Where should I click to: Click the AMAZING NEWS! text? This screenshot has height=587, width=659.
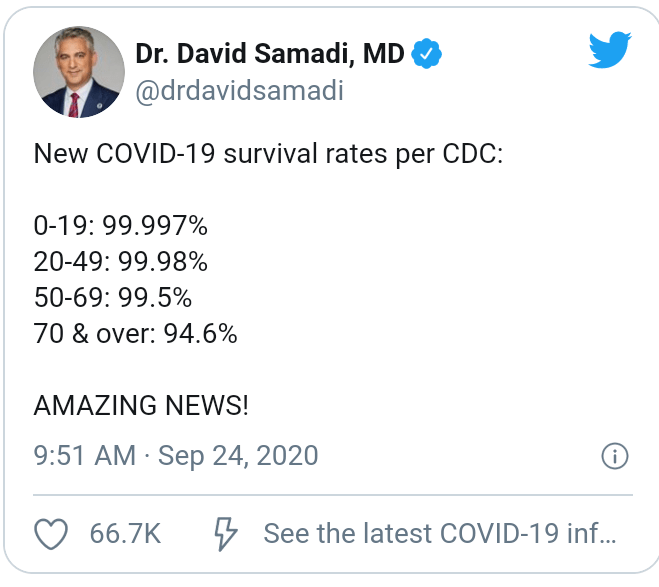tap(141, 405)
